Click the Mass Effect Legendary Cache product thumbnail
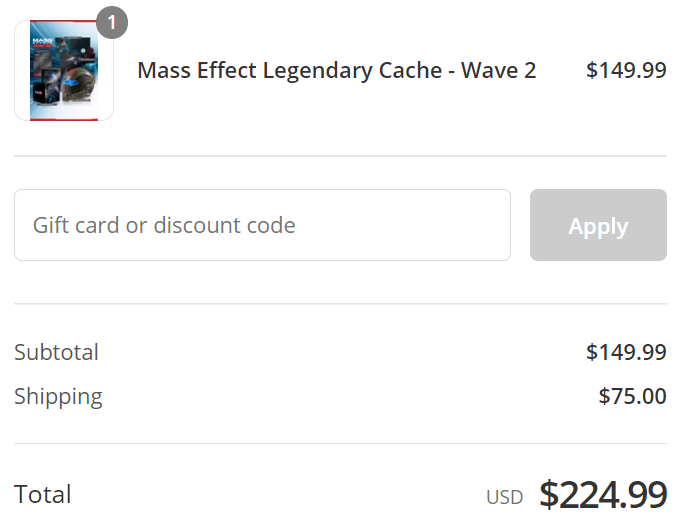This screenshot has height=528, width=692. click(x=64, y=71)
